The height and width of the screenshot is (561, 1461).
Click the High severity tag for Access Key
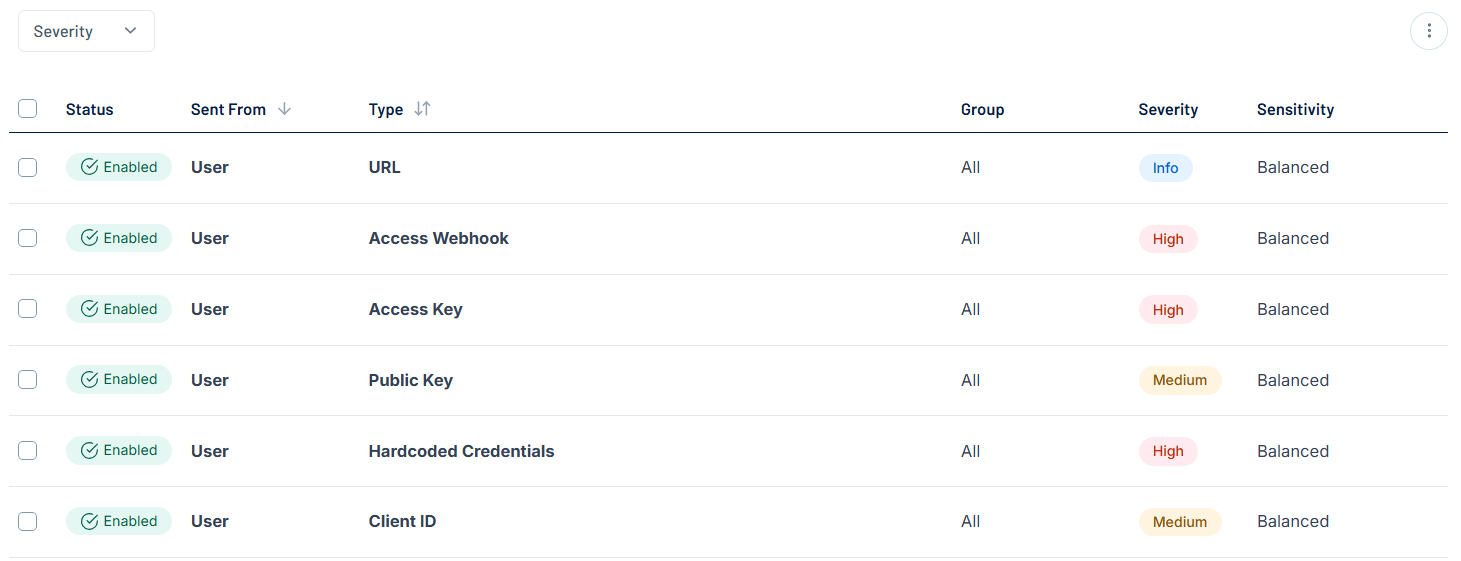tap(1167, 310)
